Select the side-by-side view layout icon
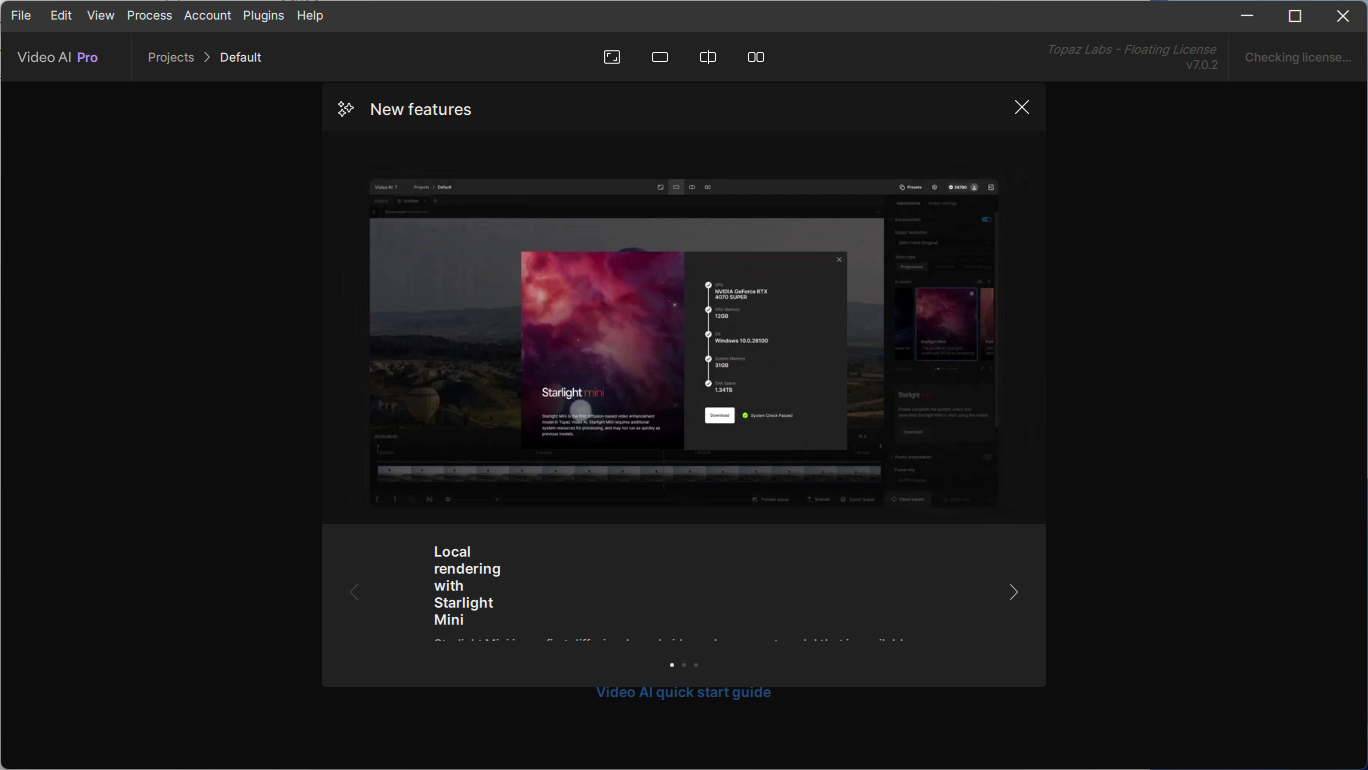The height and width of the screenshot is (770, 1368). [756, 57]
